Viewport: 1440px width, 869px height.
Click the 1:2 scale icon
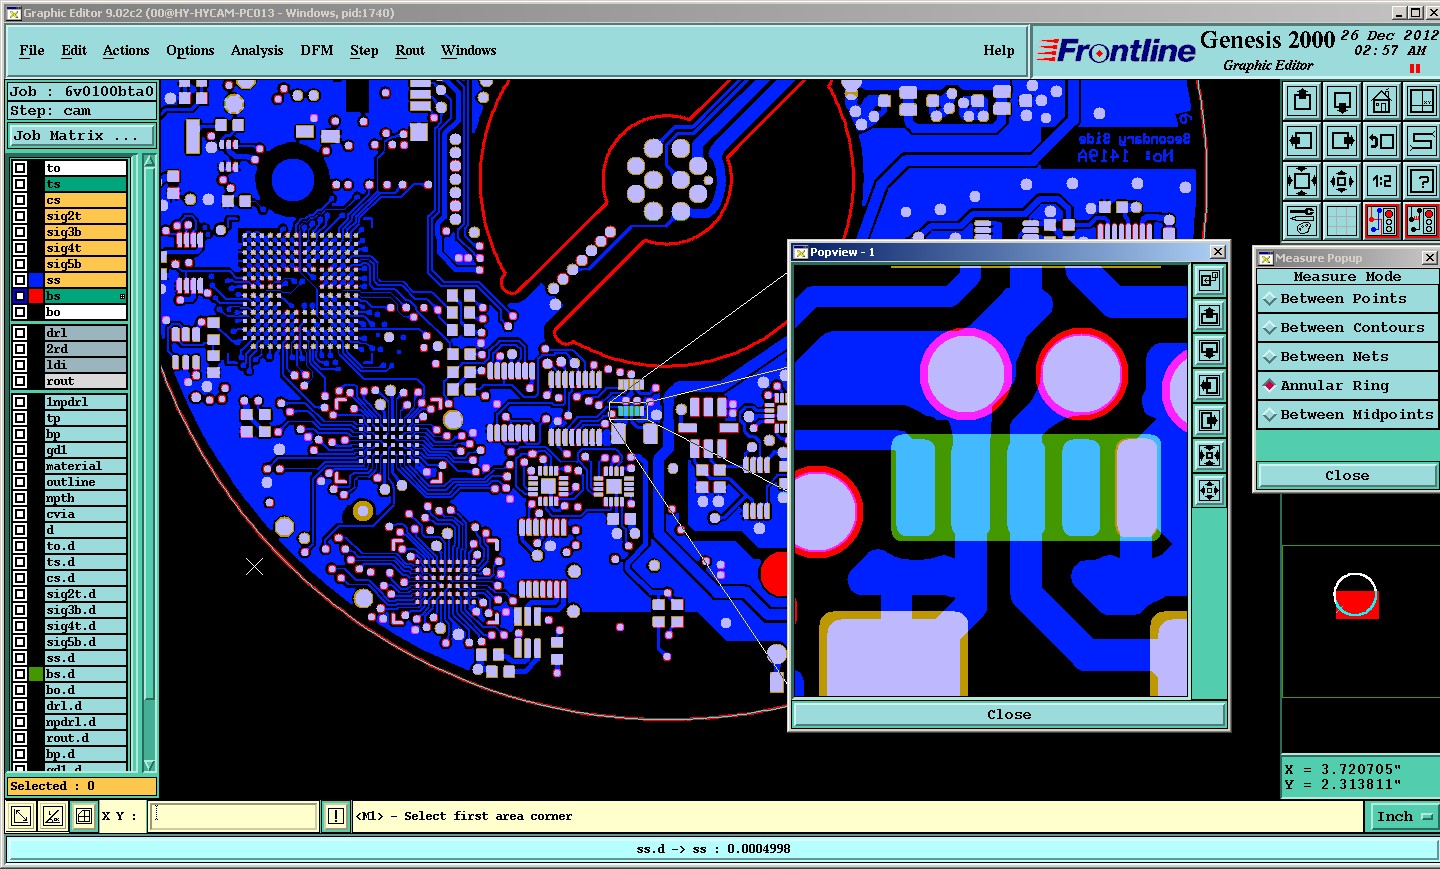(1382, 181)
